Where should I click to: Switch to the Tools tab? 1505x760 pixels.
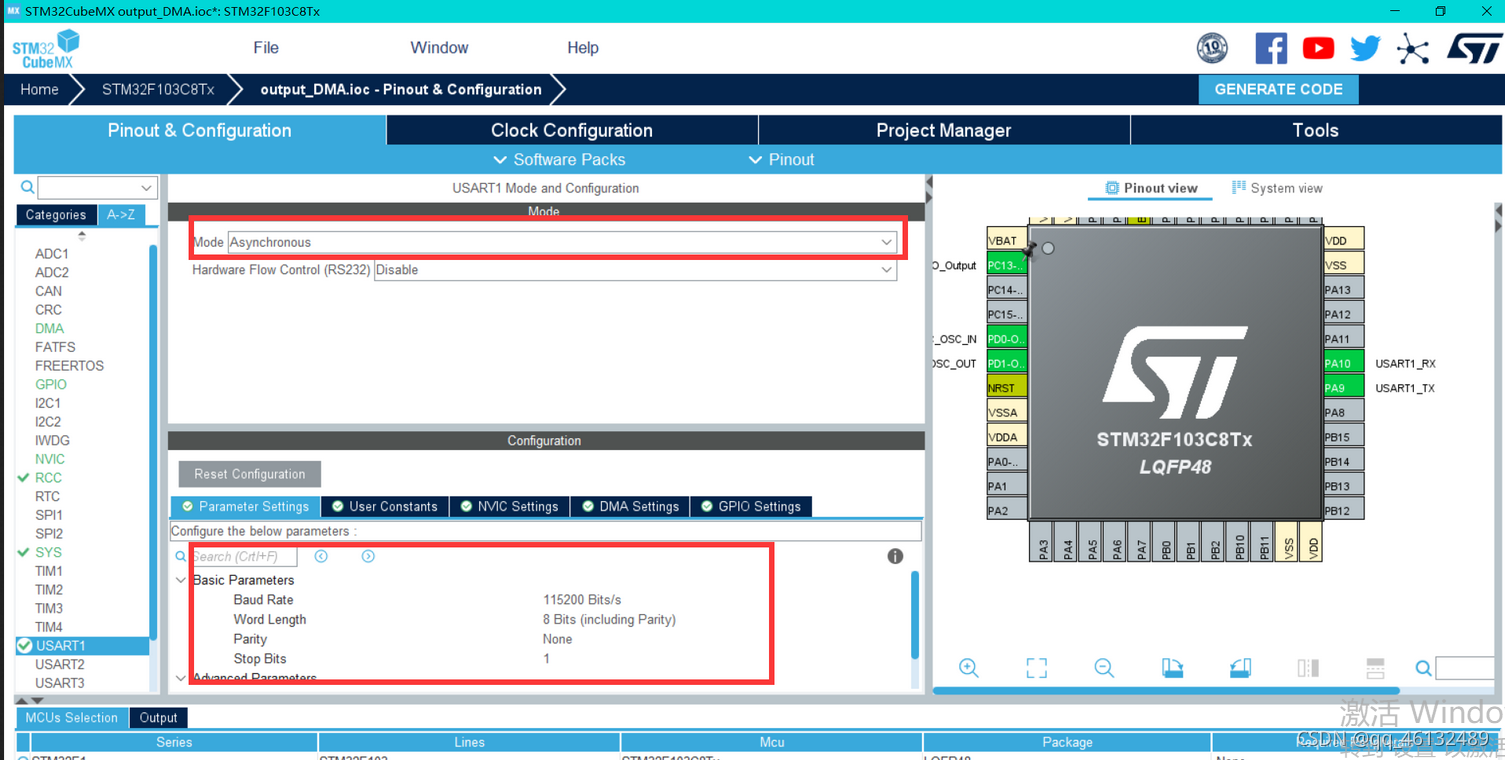[x=1315, y=130]
